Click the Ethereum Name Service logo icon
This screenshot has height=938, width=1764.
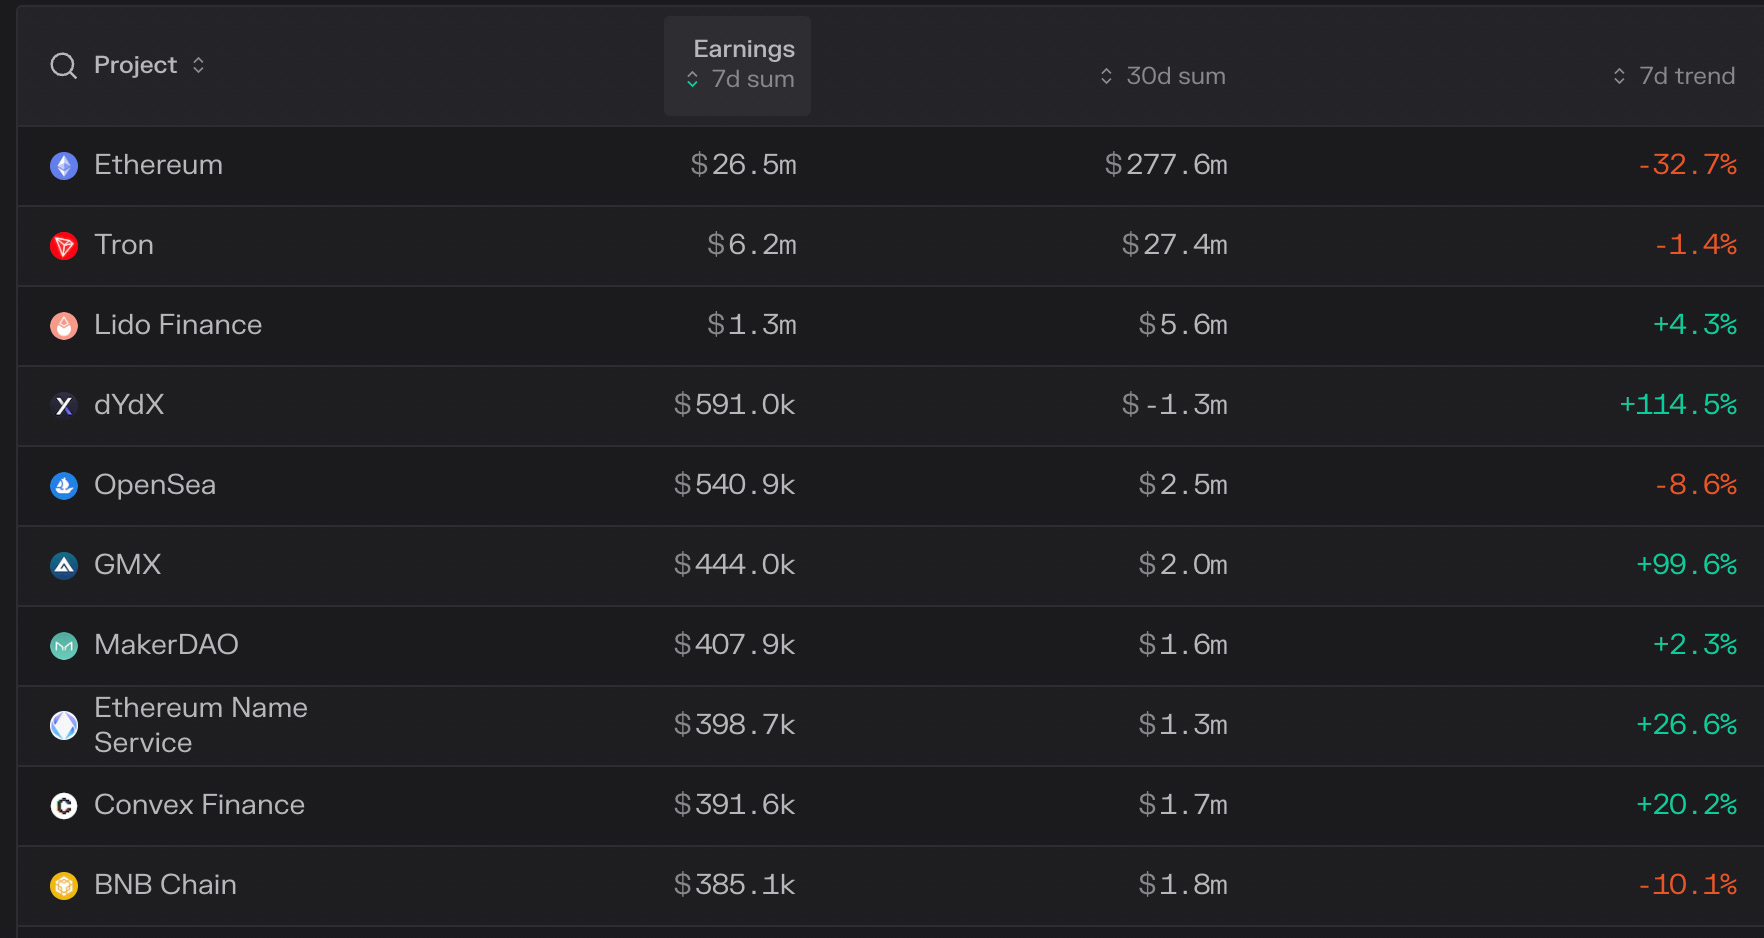(x=64, y=726)
